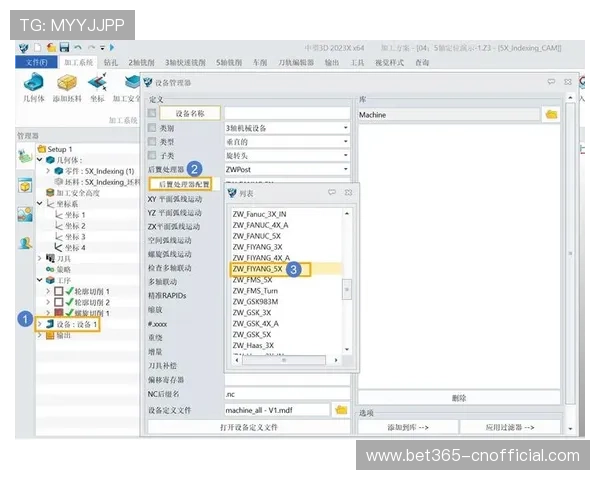Open the yellow cube sidebar panel icon
The image size is (600, 480).
(x=25, y=186)
